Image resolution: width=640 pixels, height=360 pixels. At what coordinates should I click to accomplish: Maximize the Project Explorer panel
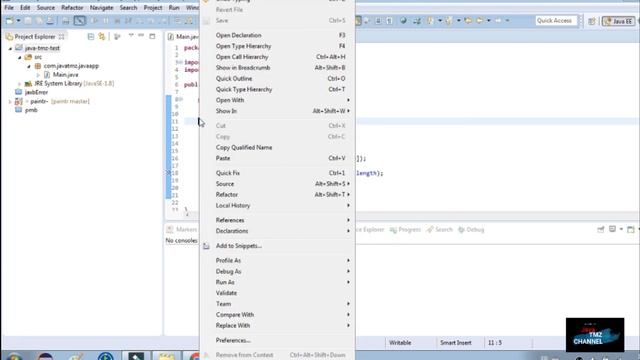pos(152,36)
